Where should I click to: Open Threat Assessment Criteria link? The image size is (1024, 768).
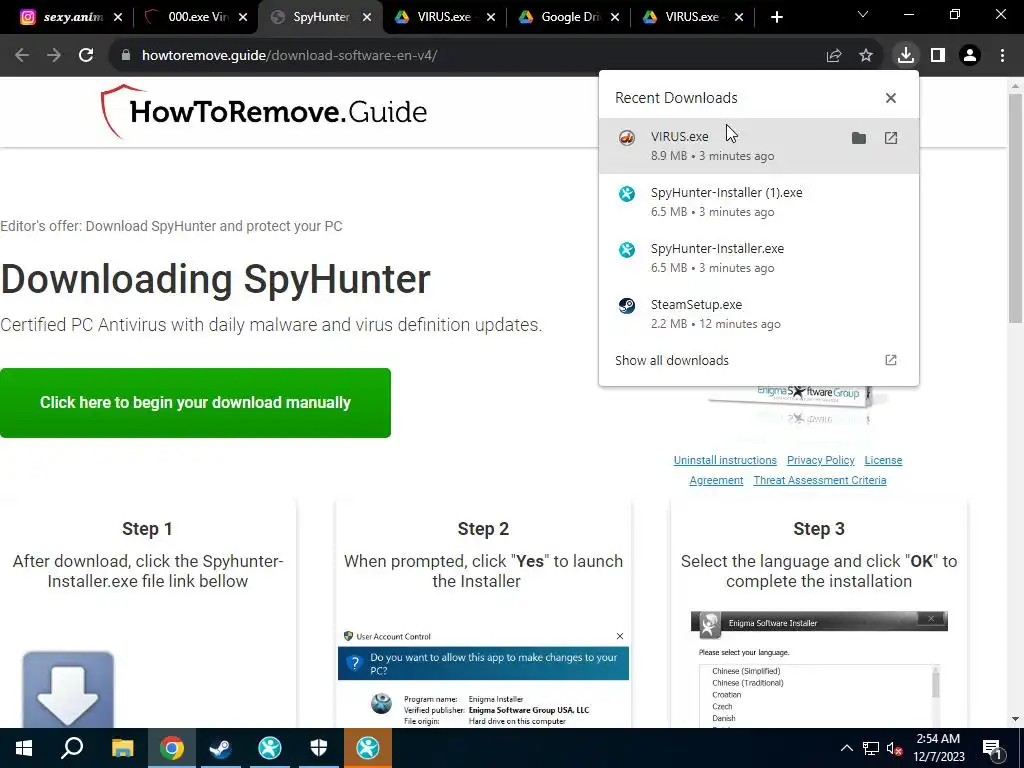click(x=820, y=480)
